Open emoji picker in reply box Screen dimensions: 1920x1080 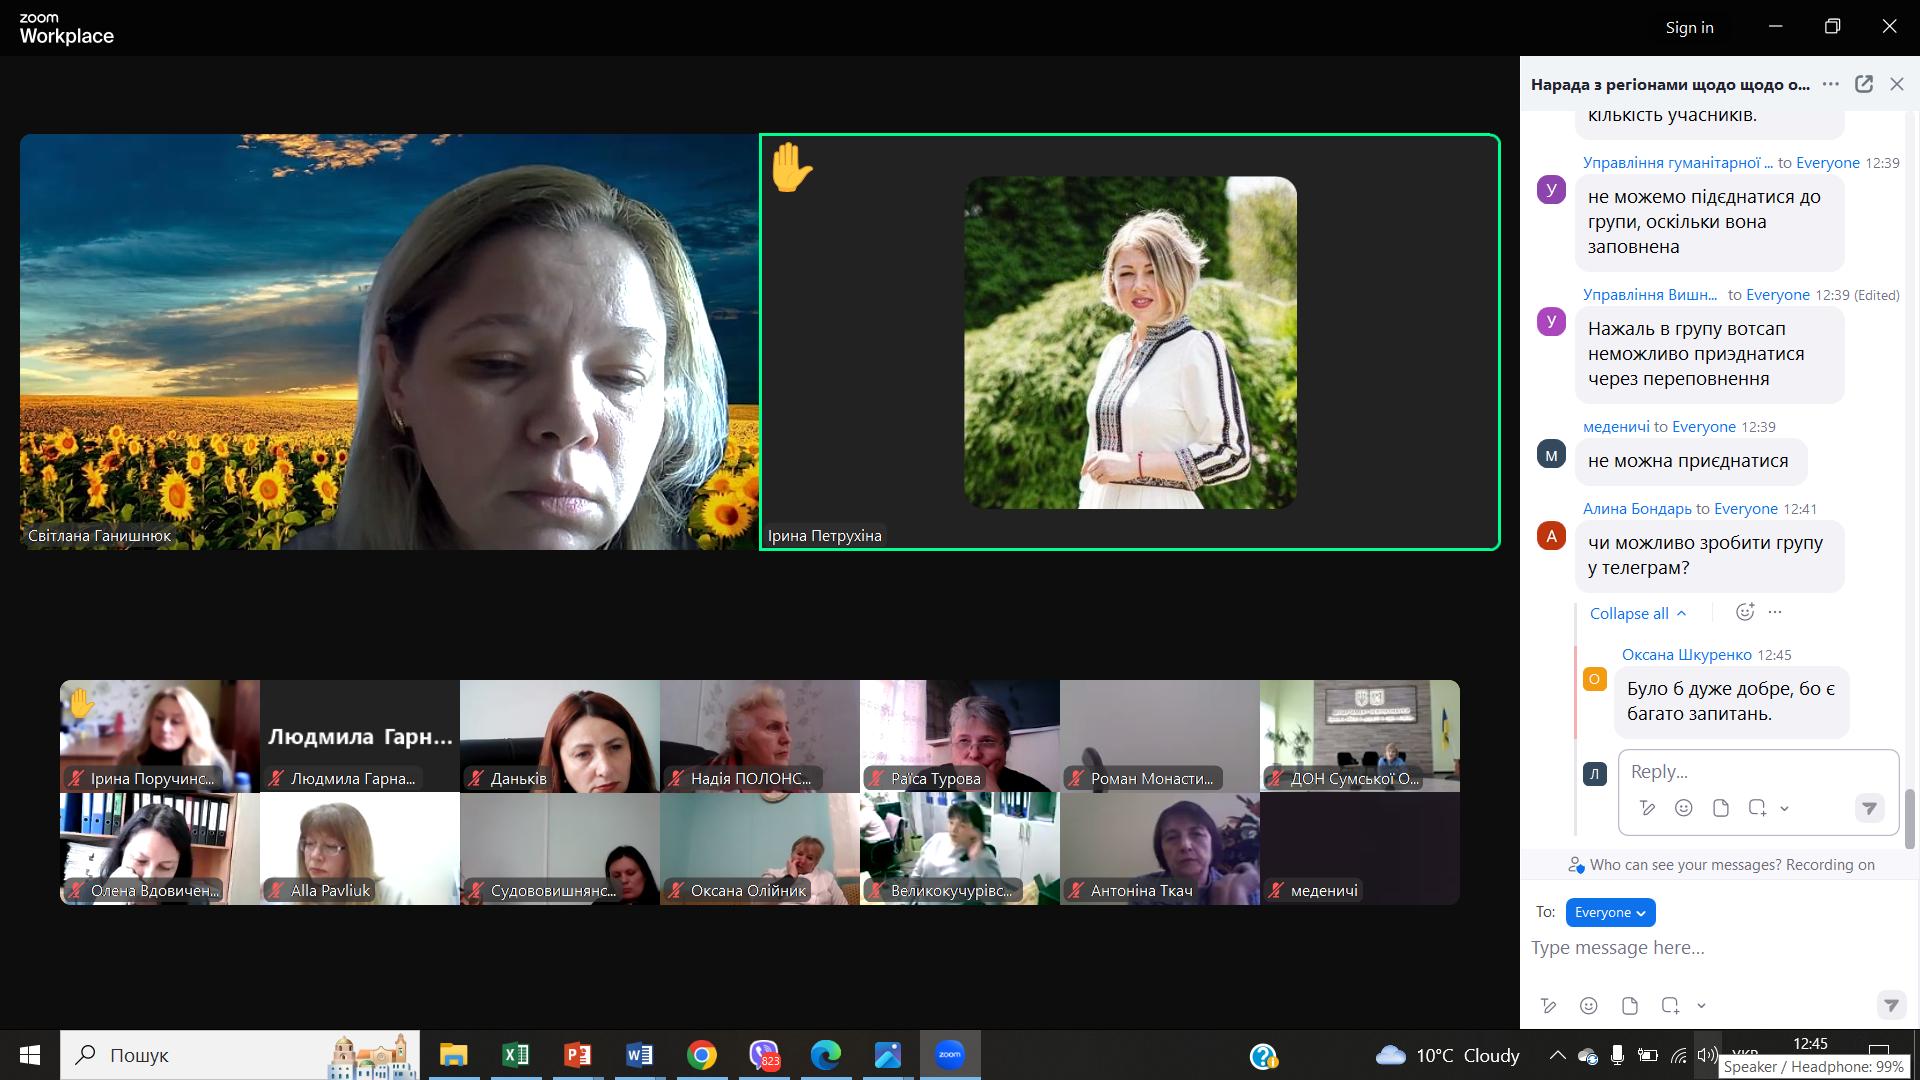(1683, 807)
